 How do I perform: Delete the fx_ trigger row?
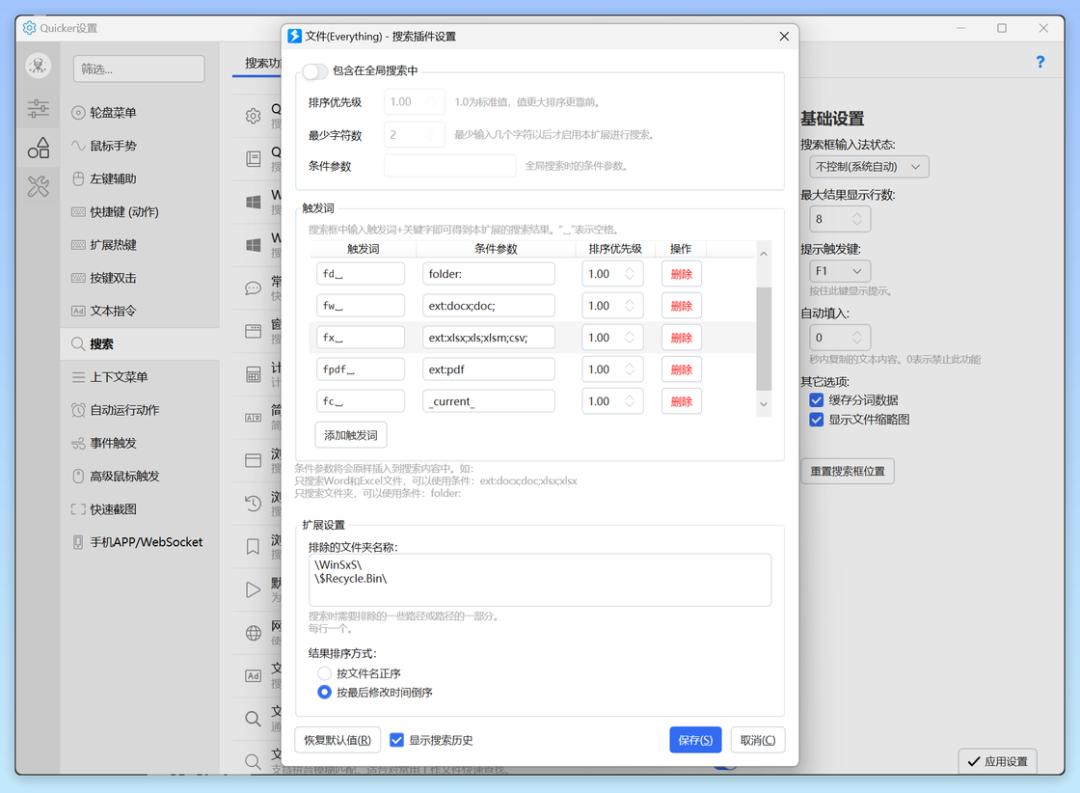(681, 338)
